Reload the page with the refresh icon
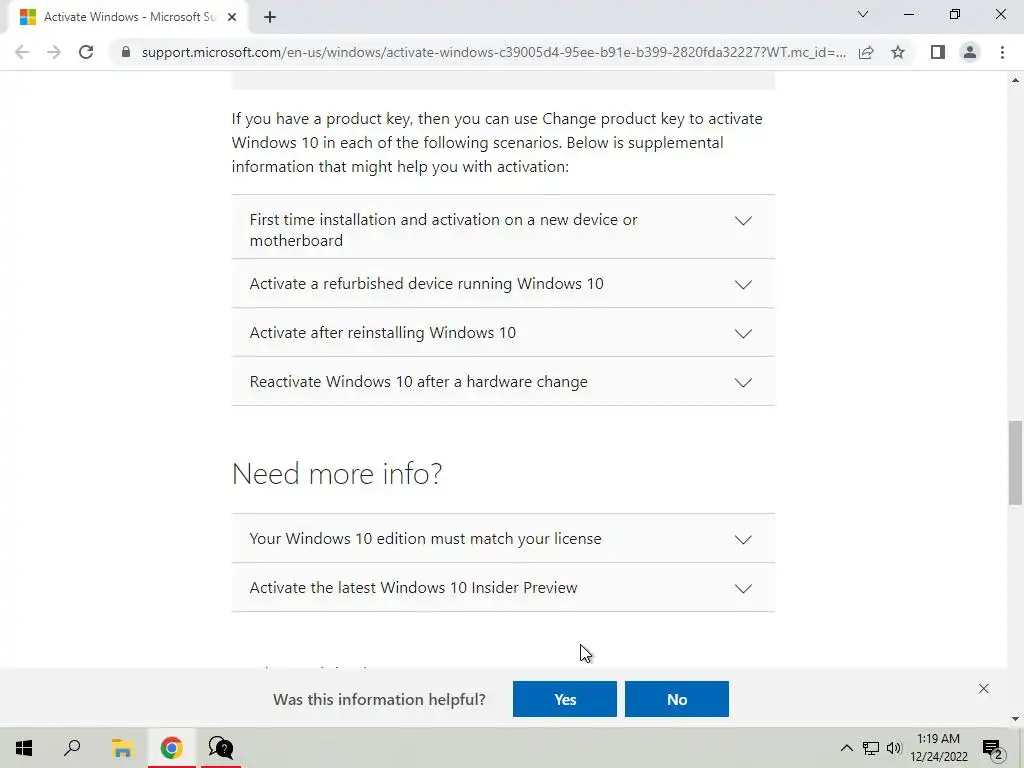Viewport: 1024px width, 768px height. (86, 52)
